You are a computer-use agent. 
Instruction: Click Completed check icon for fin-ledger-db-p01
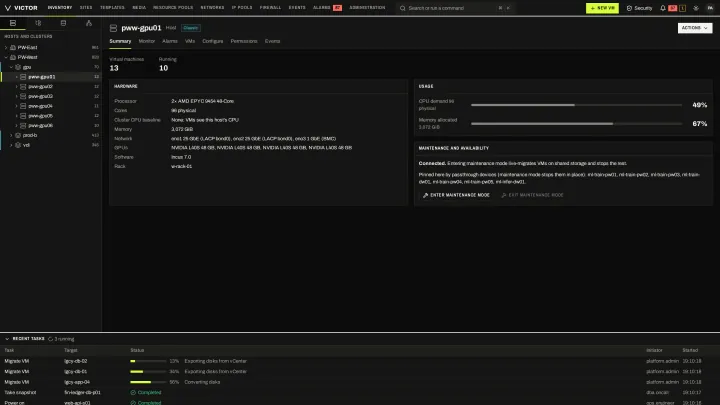click(x=133, y=393)
